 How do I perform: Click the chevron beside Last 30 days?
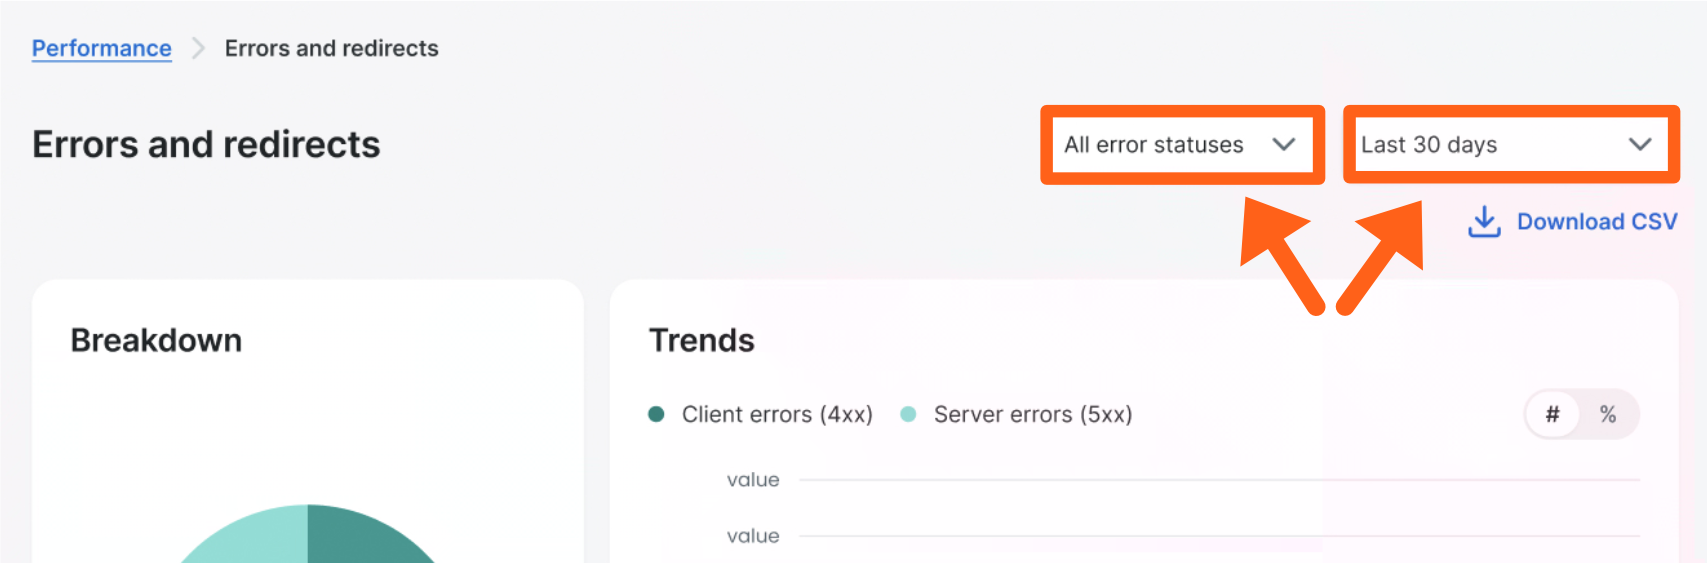coord(1640,145)
